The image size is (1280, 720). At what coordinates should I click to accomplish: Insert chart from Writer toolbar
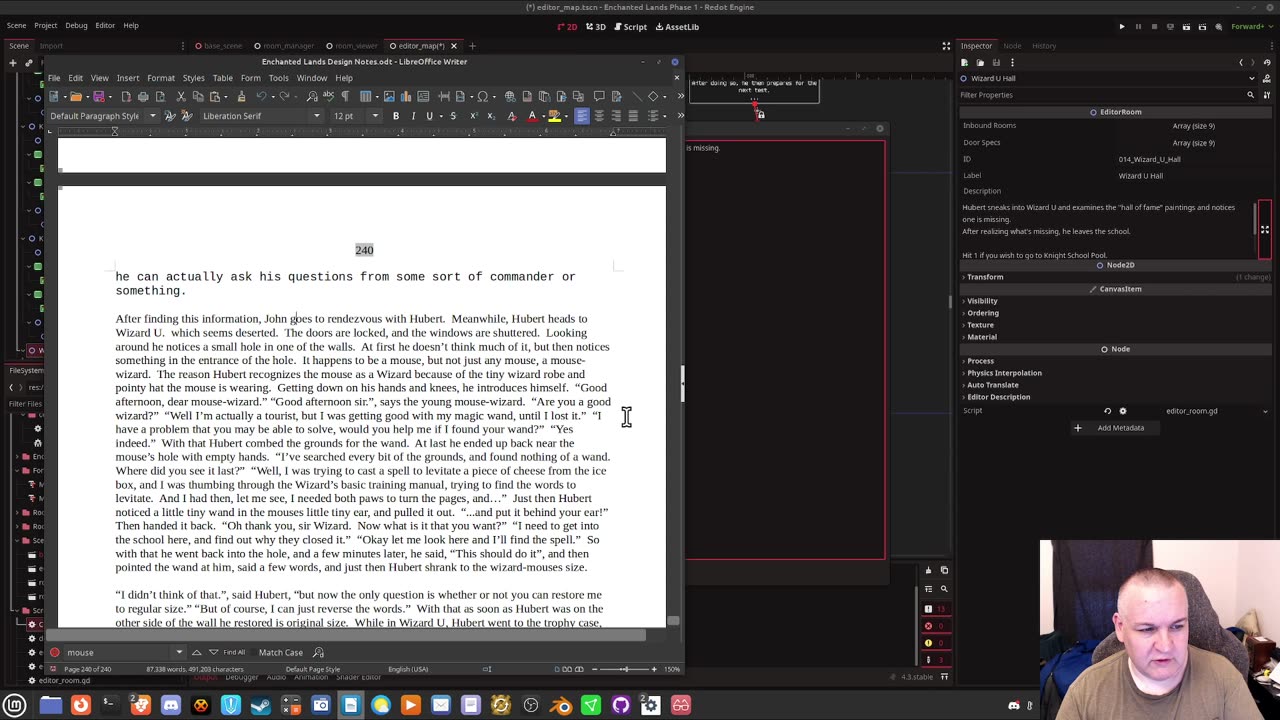point(406,96)
